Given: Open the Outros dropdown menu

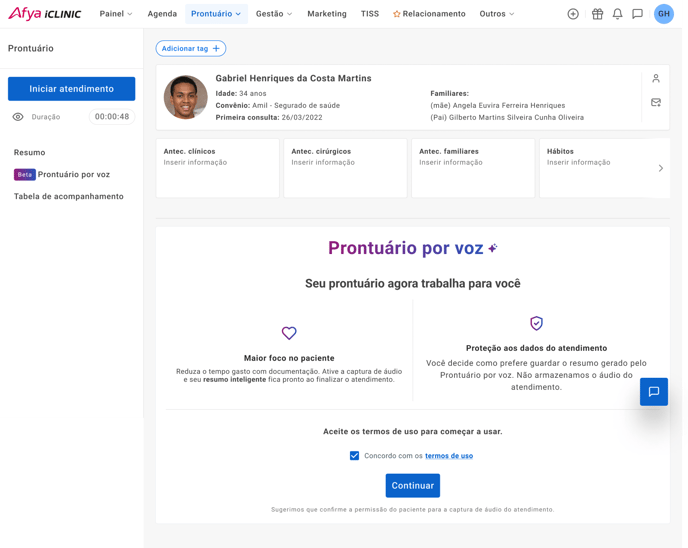Looking at the screenshot, I should click(497, 14).
